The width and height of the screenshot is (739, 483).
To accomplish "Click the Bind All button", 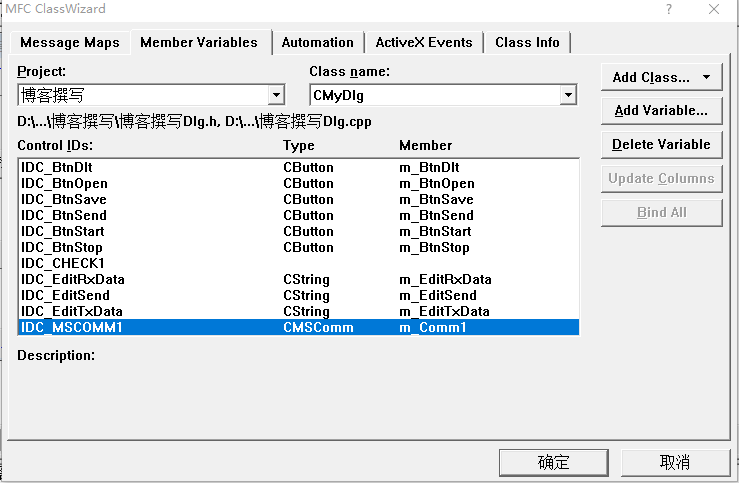I will [661, 213].
